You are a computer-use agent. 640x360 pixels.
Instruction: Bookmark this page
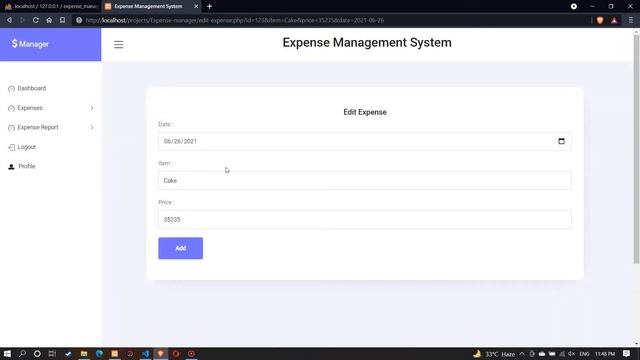(x=62, y=20)
